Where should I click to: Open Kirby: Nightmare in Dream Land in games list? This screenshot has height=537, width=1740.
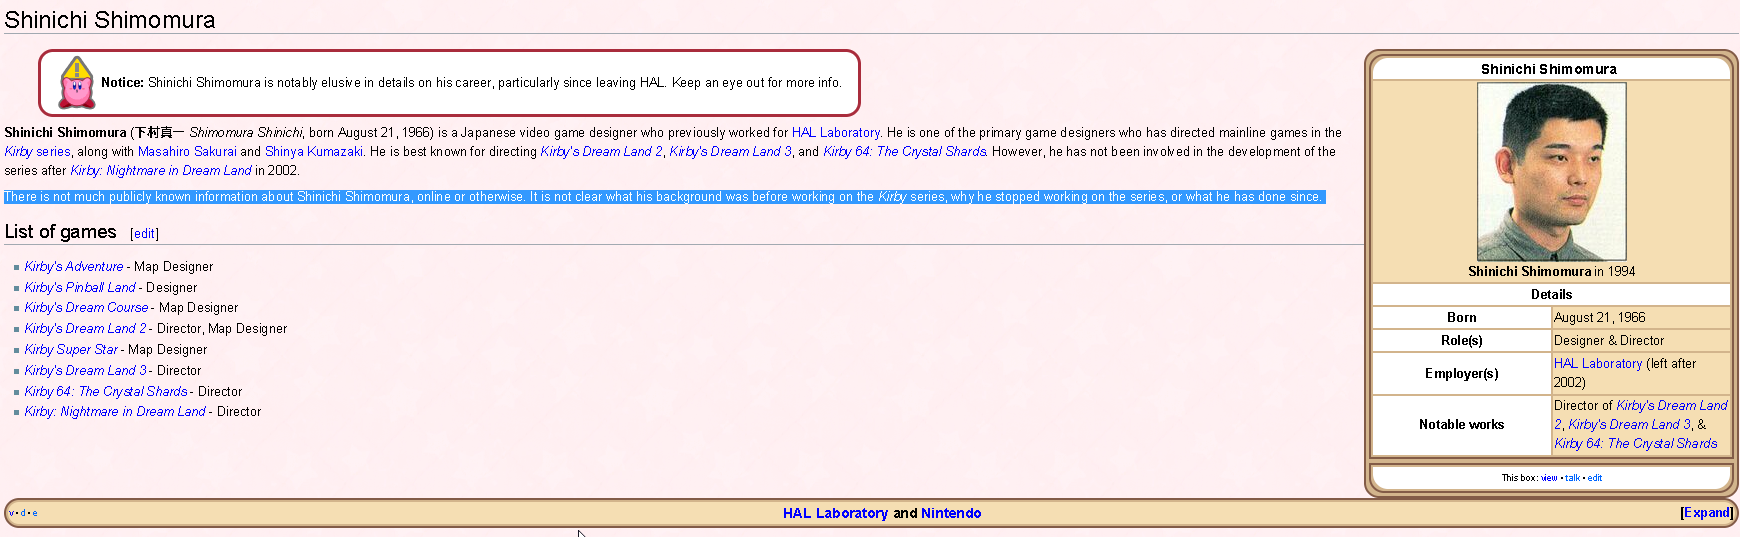(x=115, y=411)
